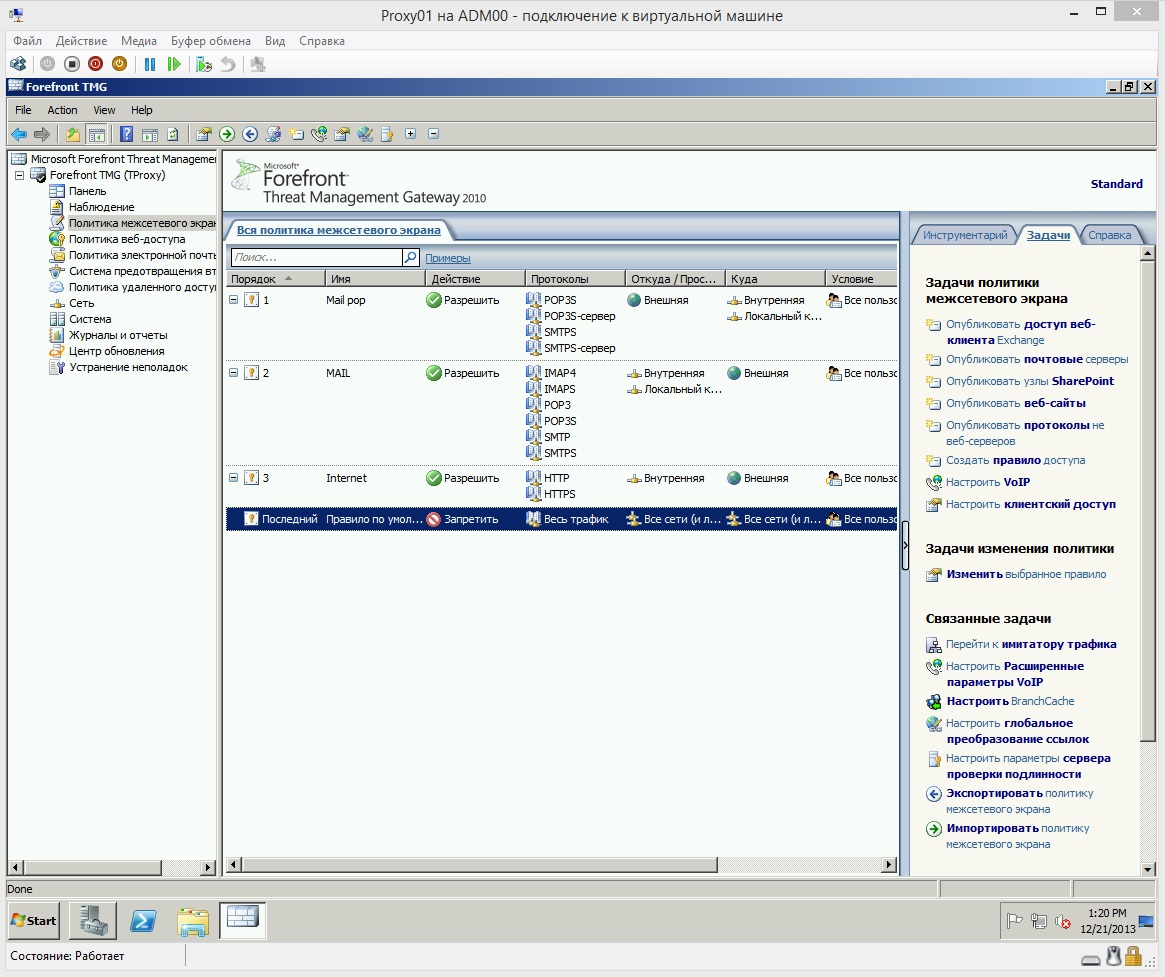Click Настроить BranchCache link
1166x977 pixels.
click(1010, 701)
